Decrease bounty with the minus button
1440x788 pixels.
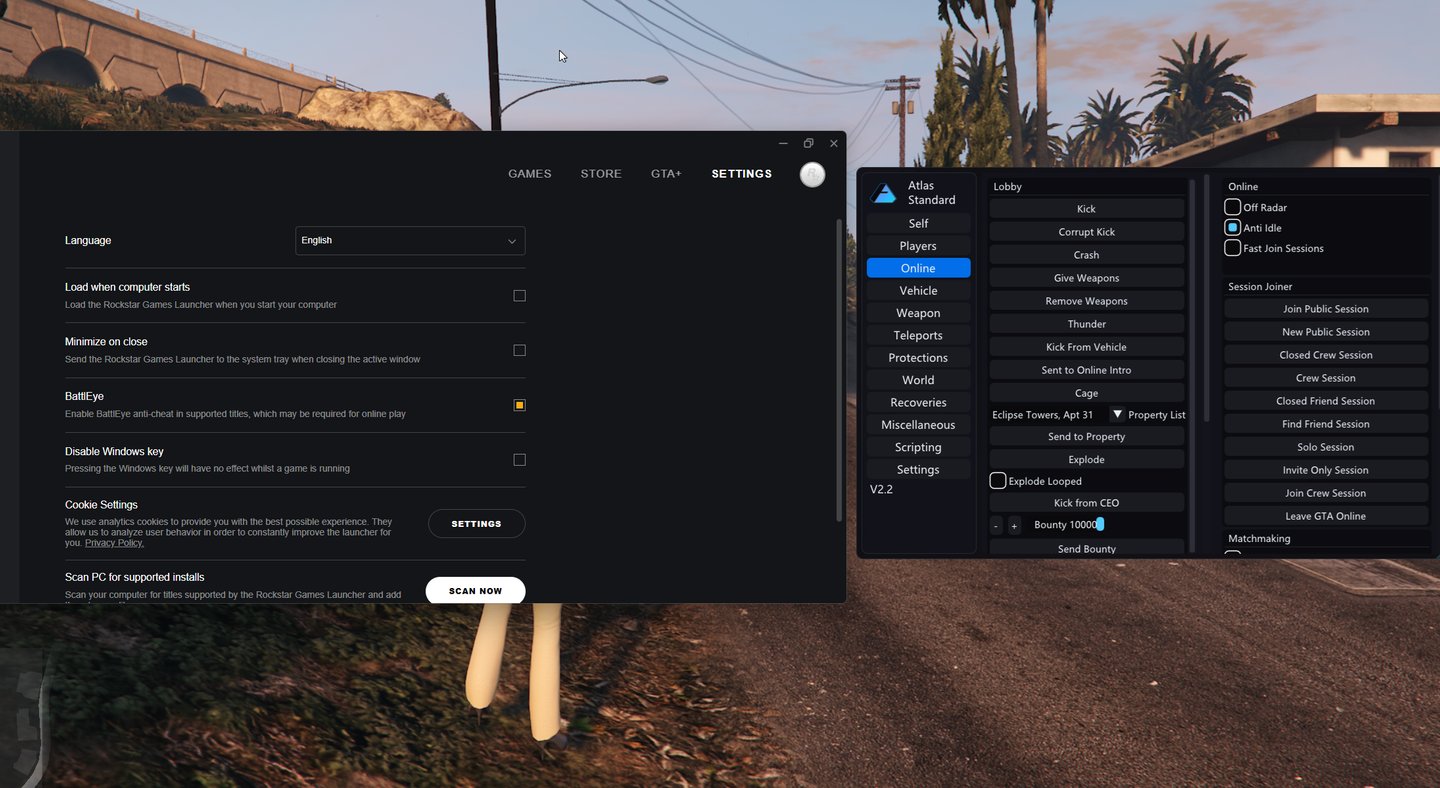[996, 526]
